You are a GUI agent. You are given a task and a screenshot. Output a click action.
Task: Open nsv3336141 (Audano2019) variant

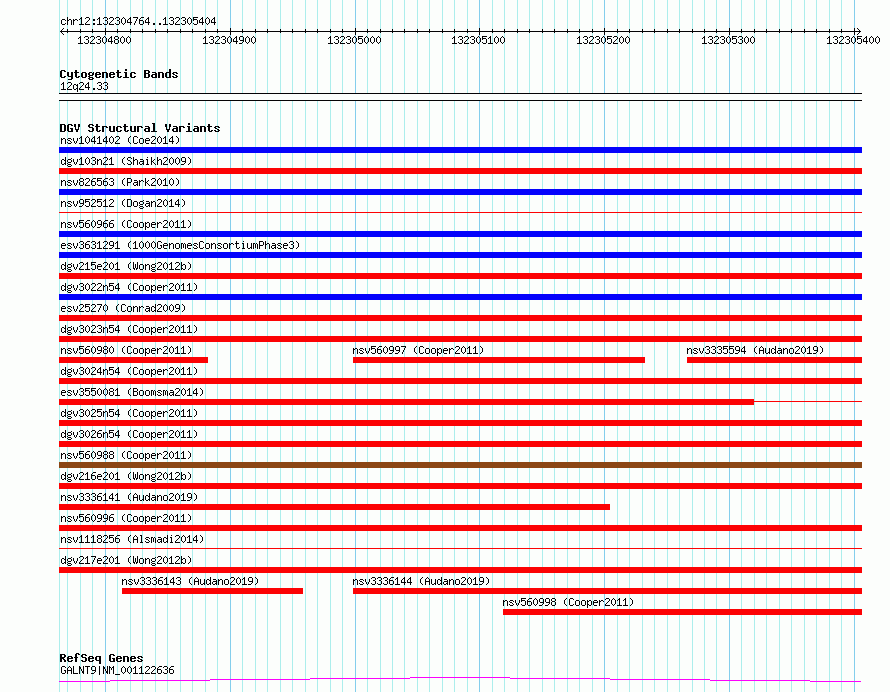129,497
